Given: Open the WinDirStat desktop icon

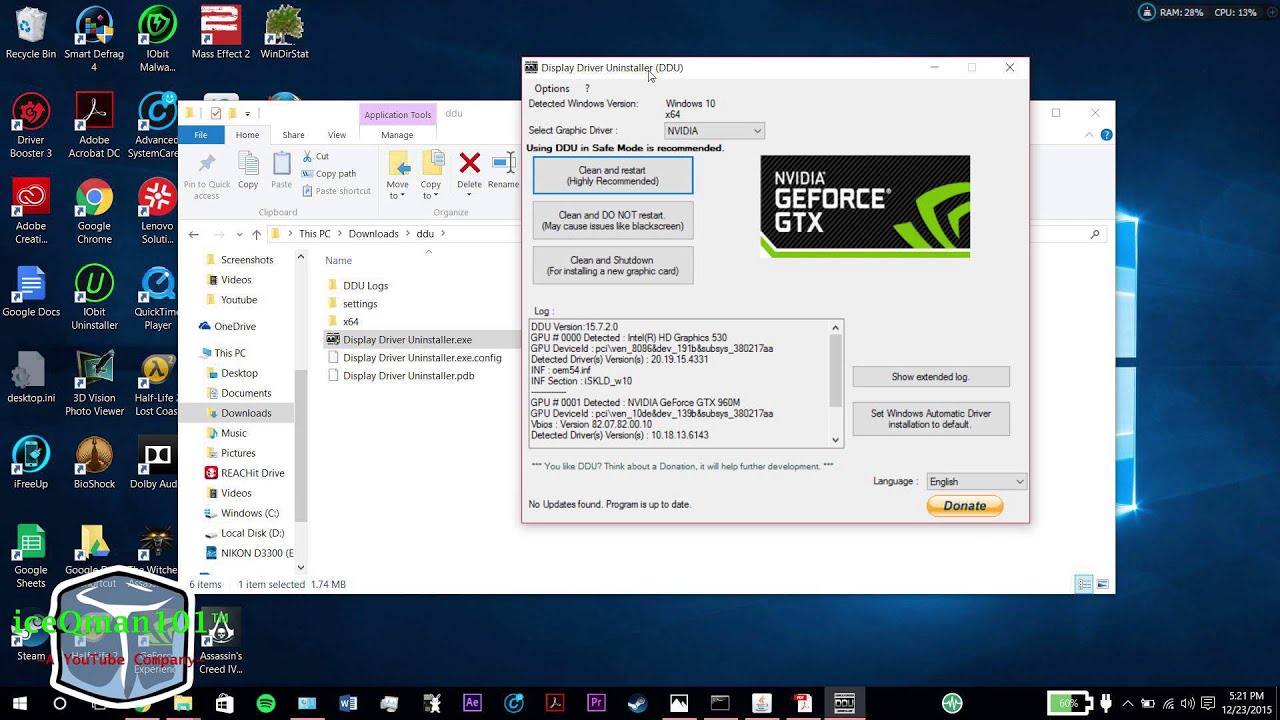Looking at the screenshot, I should [284, 33].
